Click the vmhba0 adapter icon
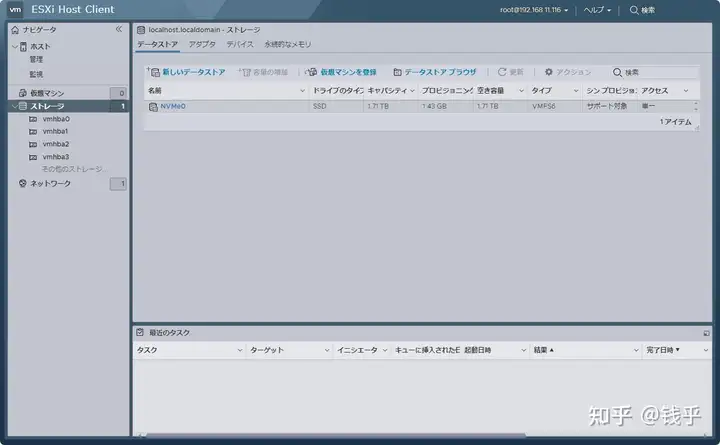Image resolution: width=720 pixels, height=445 pixels. click(33, 119)
